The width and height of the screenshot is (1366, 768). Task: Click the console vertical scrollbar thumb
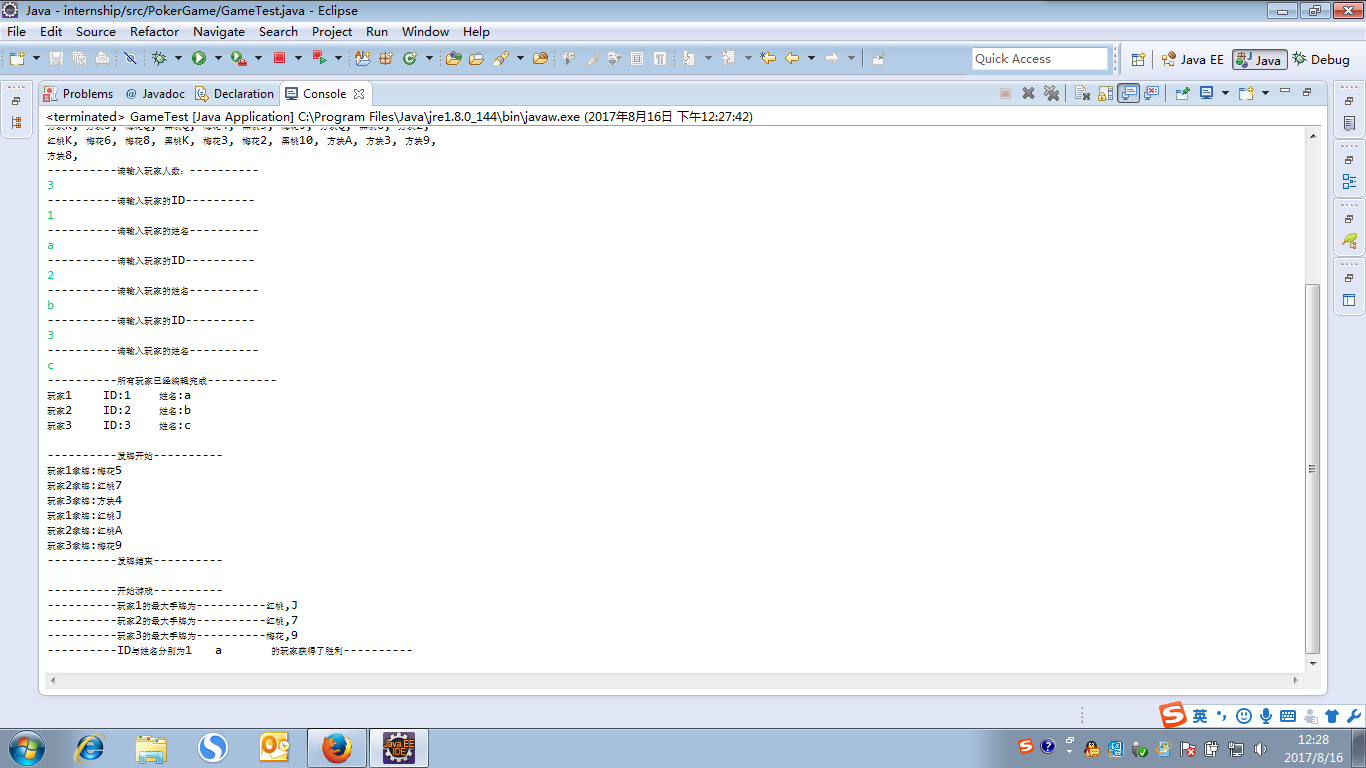pyautogui.click(x=1313, y=468)
